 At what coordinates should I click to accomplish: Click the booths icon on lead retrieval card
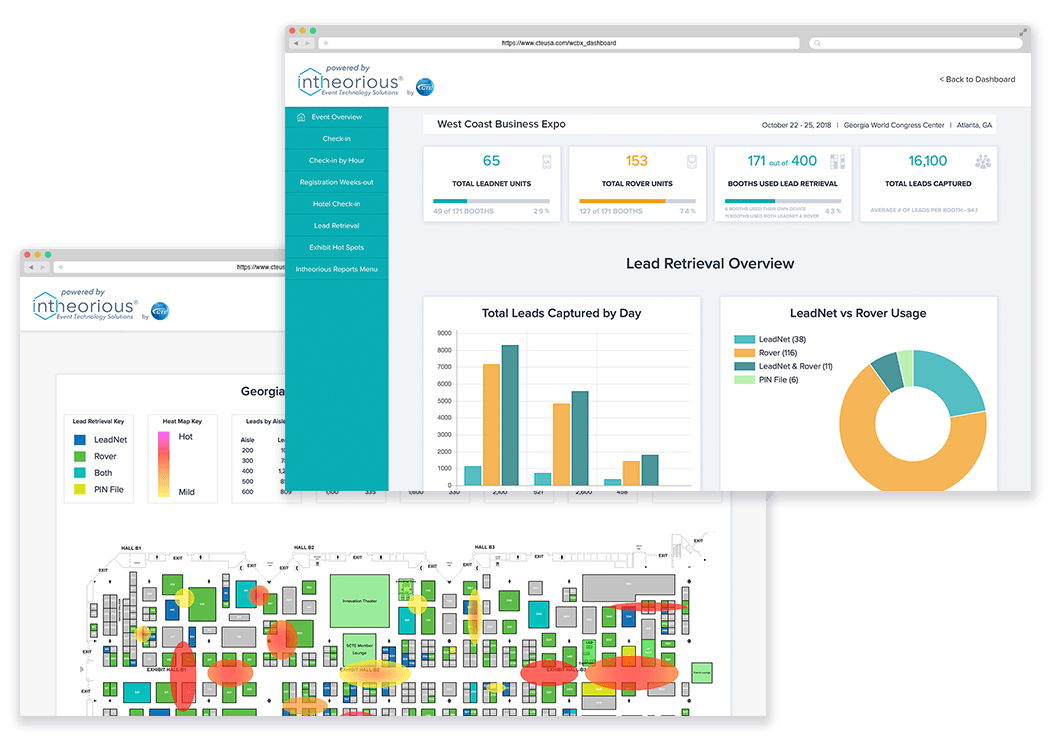click(837, 162)
